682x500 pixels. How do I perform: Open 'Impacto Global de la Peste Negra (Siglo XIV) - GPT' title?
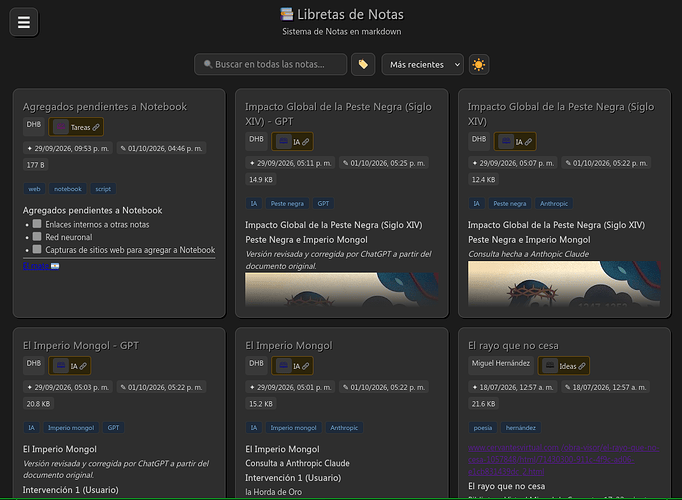[338, 114]
